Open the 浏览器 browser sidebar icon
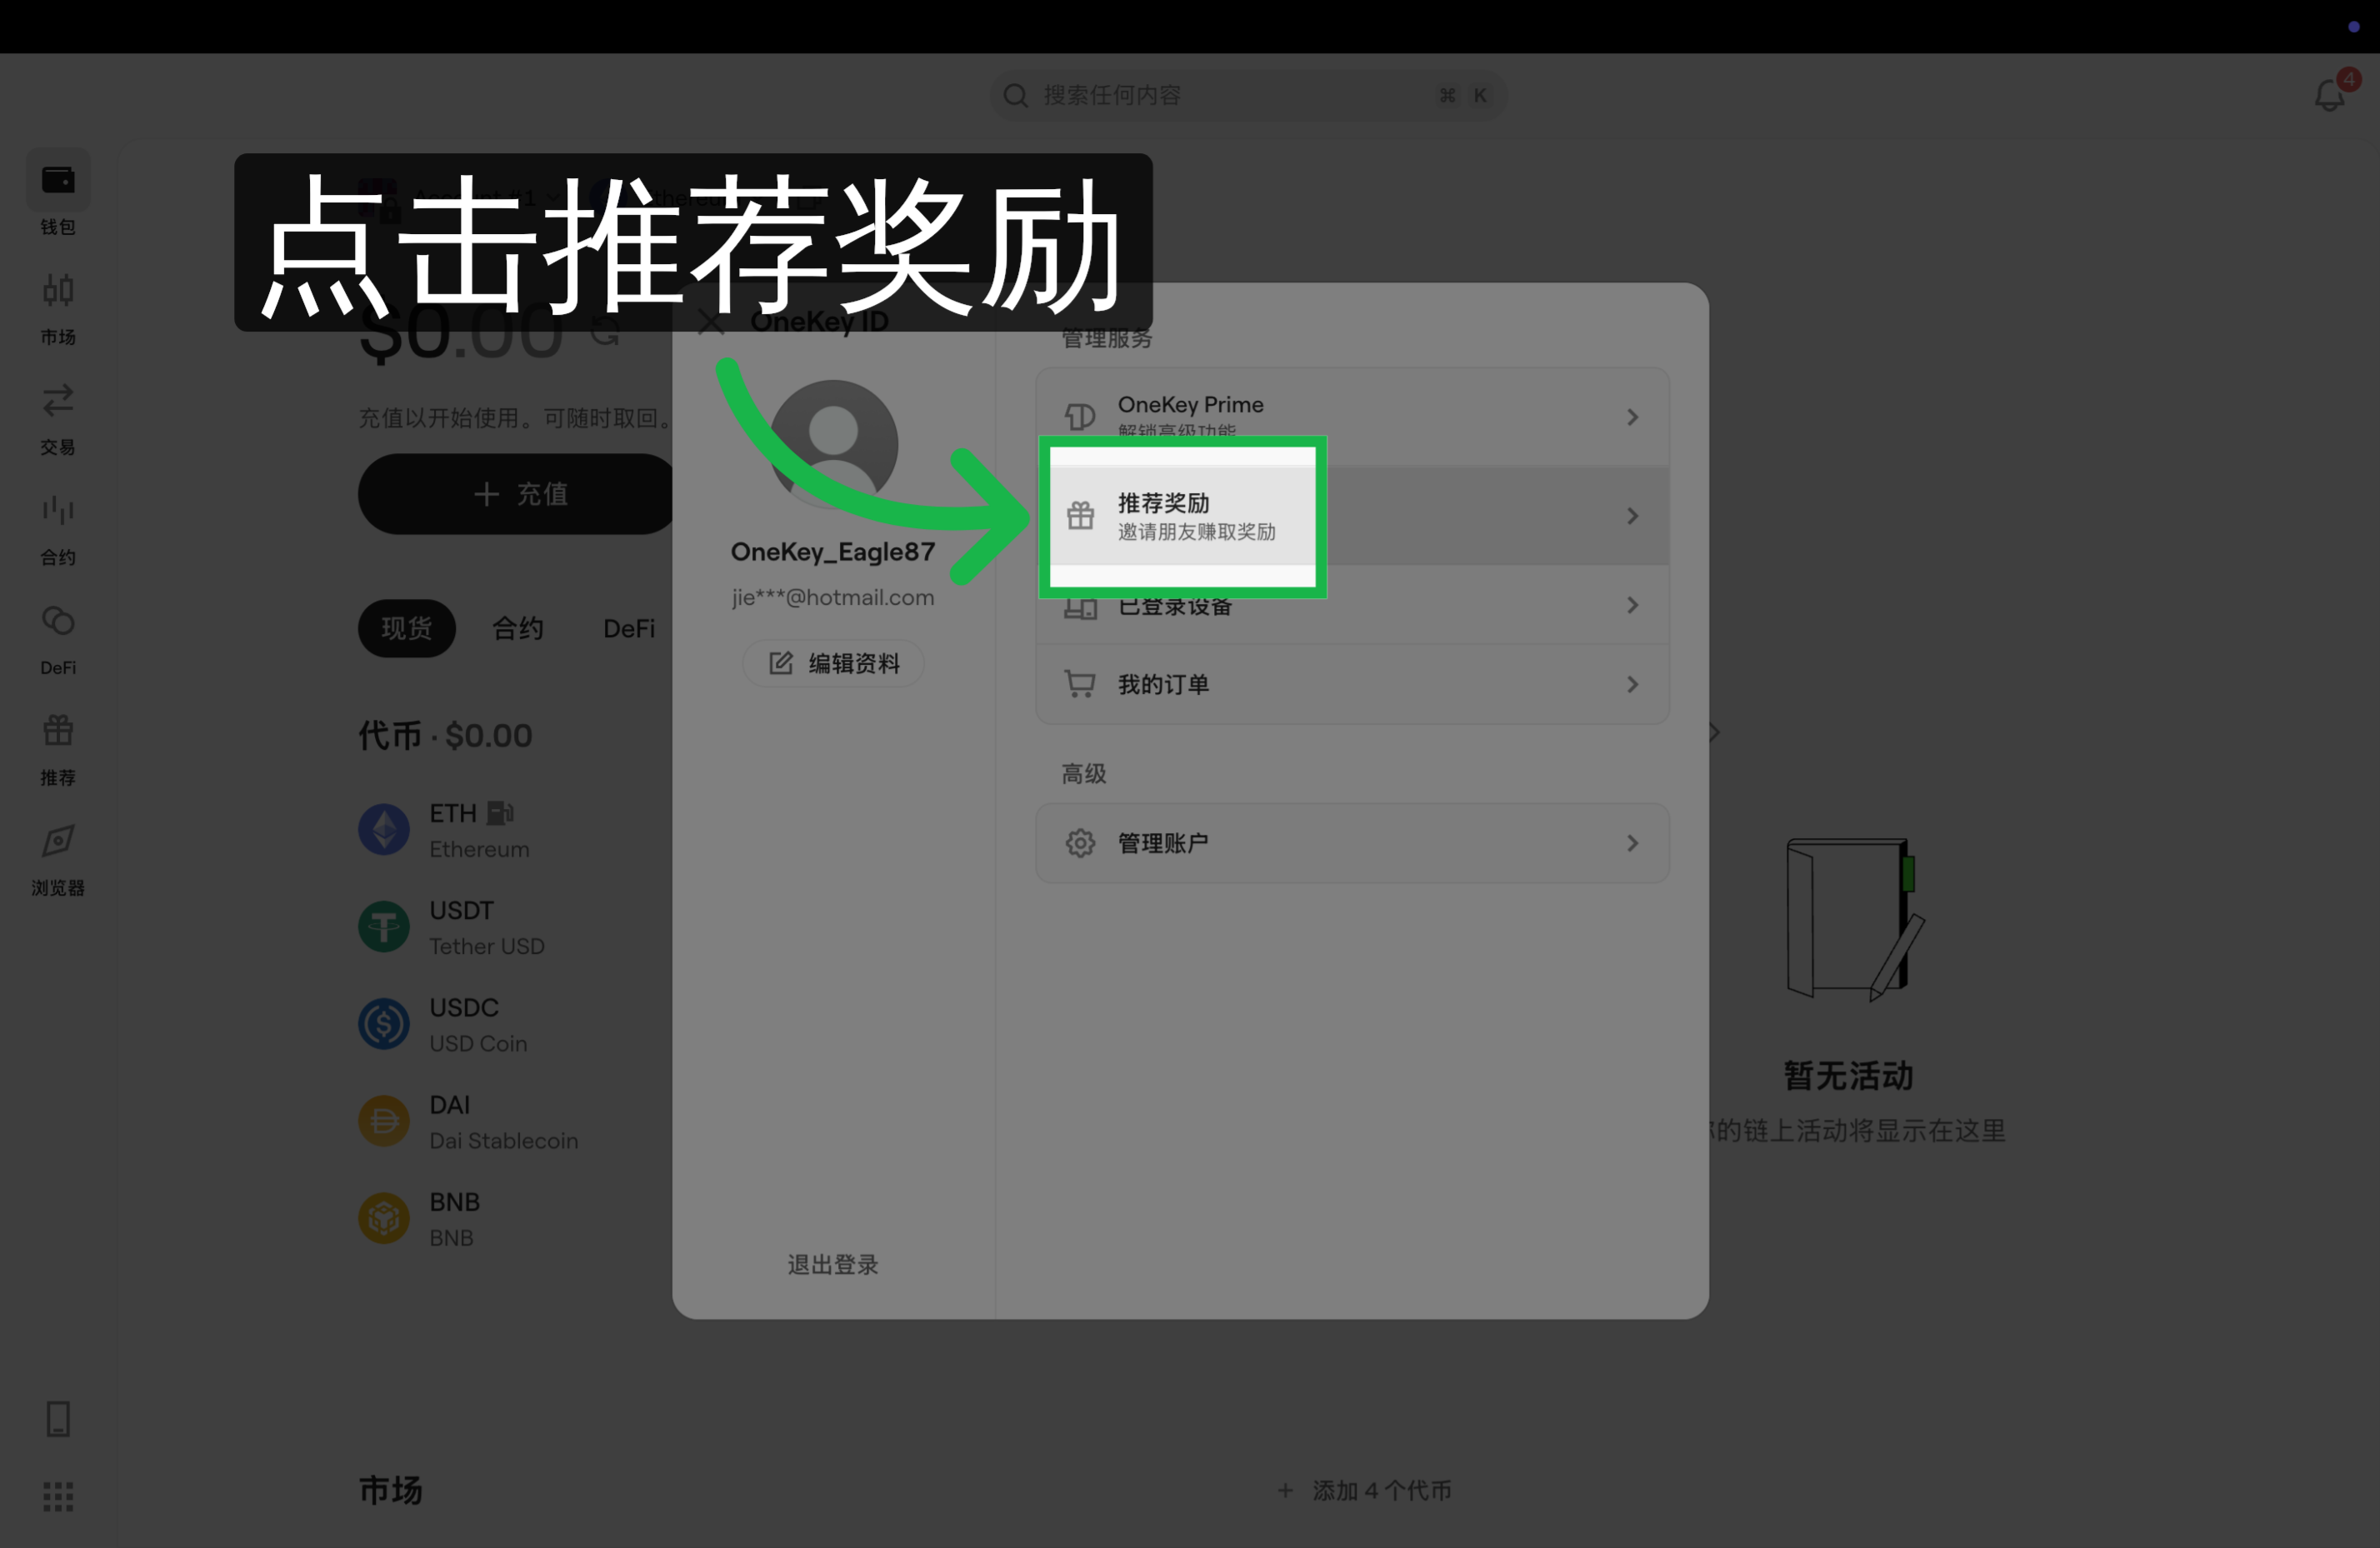 (x=58, y=840)
